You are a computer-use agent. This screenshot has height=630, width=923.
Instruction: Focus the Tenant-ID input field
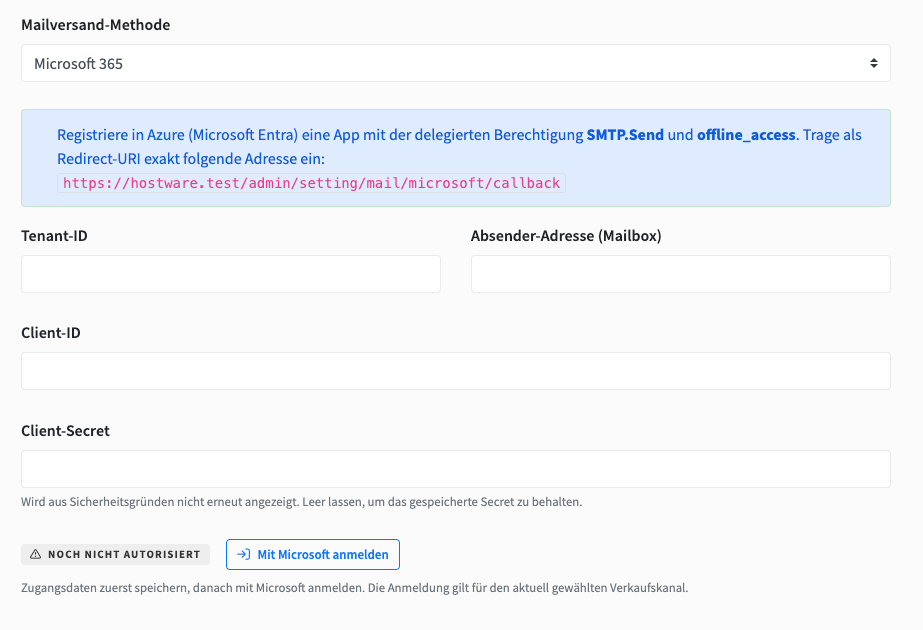[x=231, y=274]
